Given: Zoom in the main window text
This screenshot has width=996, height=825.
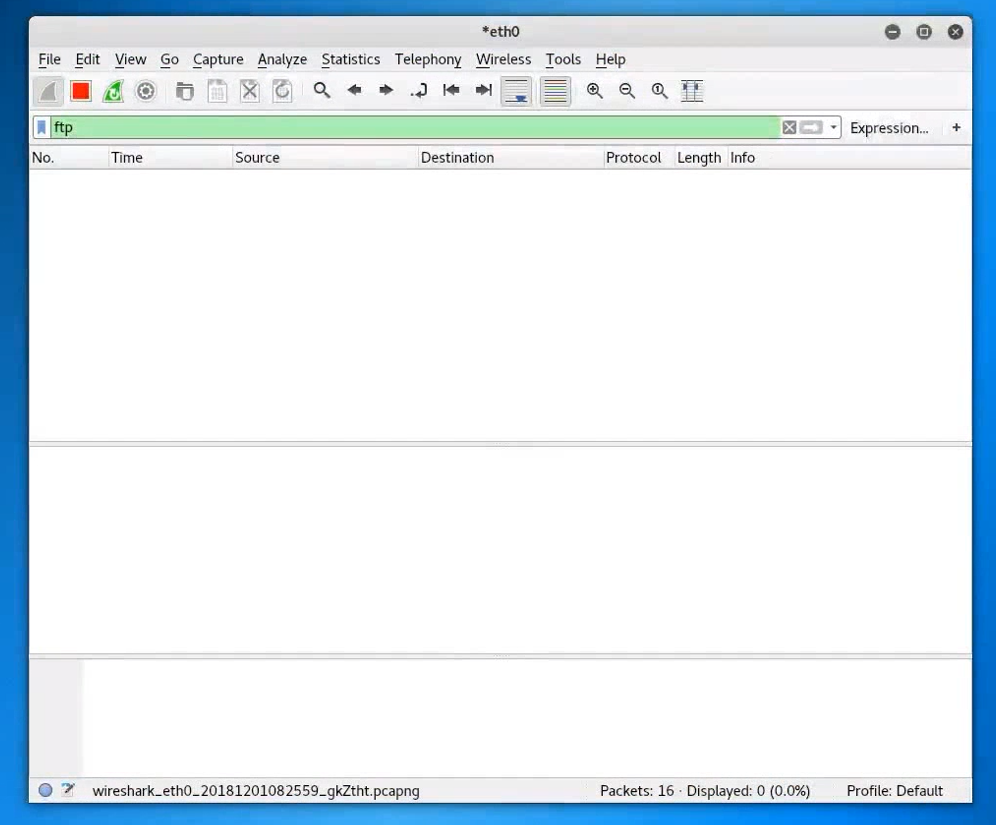Looking at the screenshot, I should point(595,91).
